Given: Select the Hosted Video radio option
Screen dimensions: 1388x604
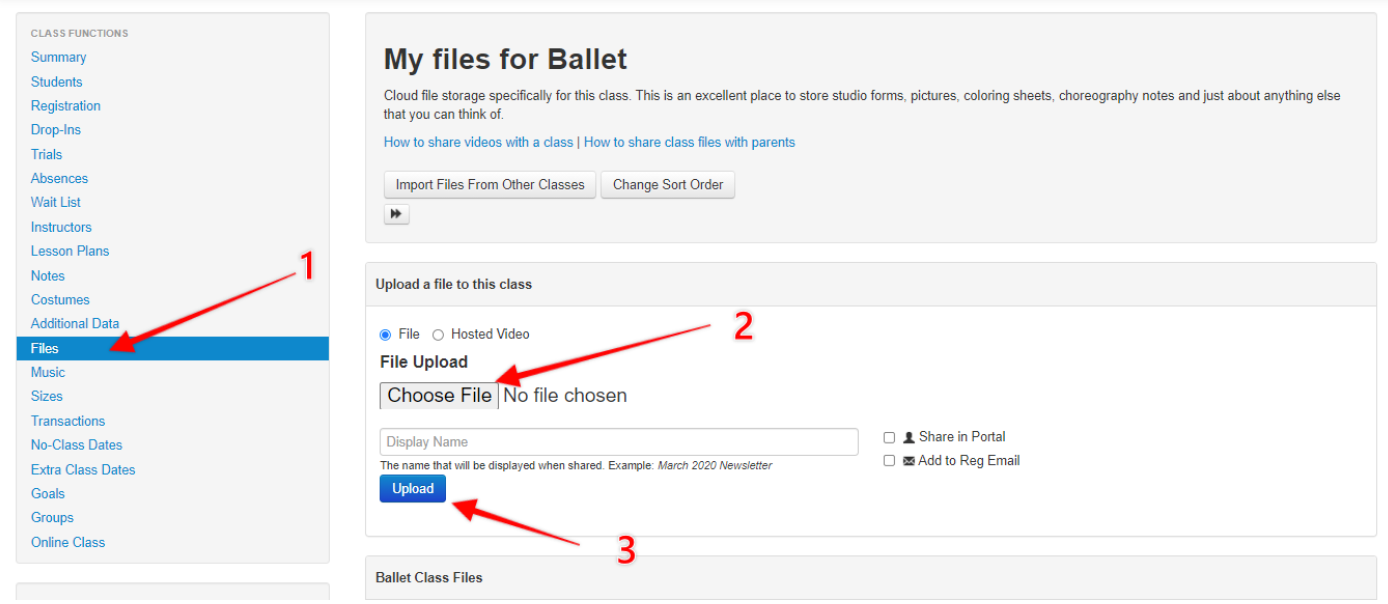Looking at the screenshot, I should (438, 335).
